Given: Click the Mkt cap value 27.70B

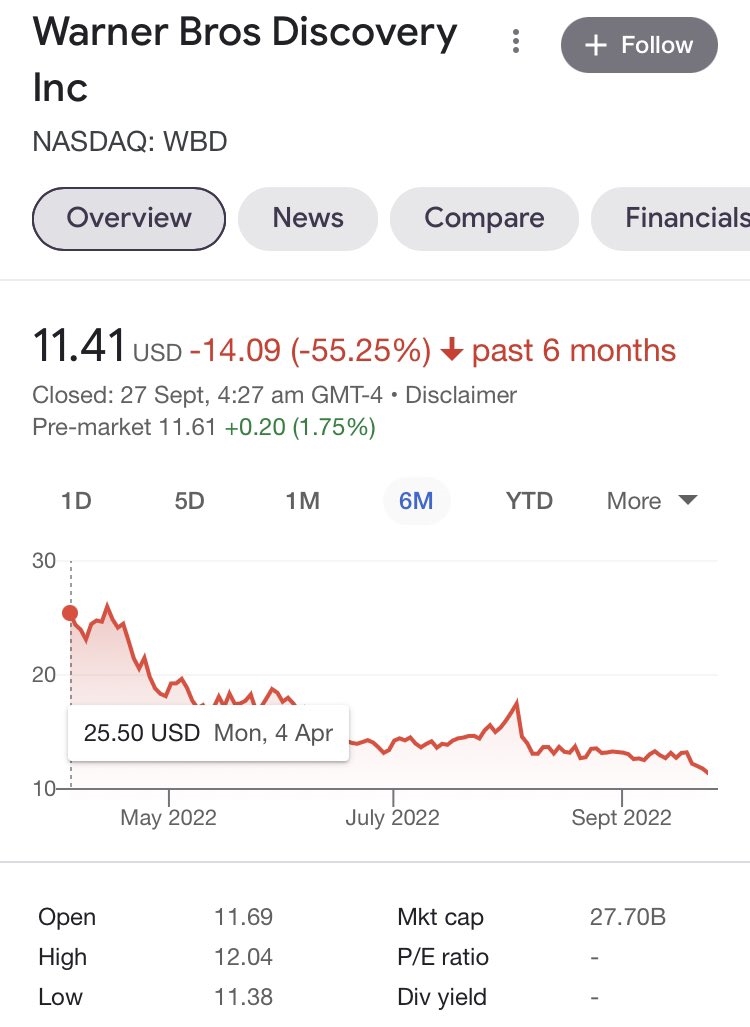Looking at the screenshot, I should 628,917.
